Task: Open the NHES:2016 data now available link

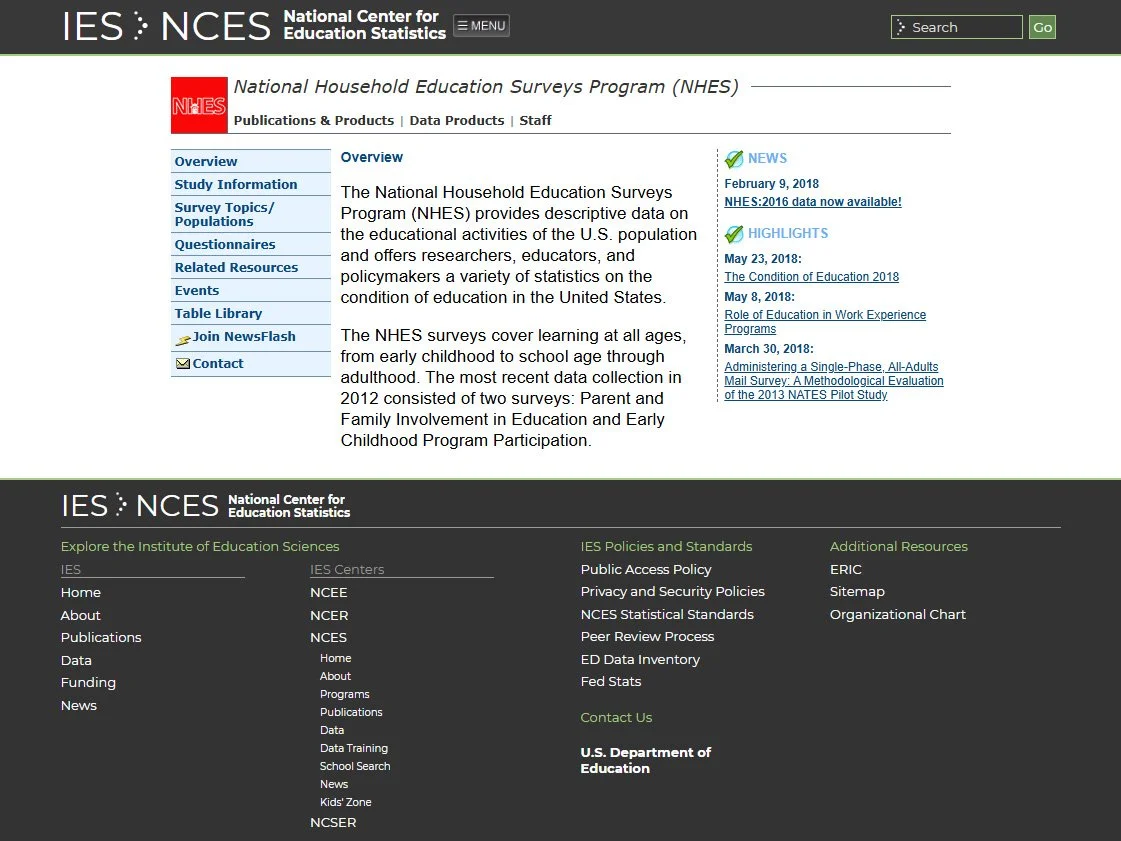Action: tap(812, 202)
